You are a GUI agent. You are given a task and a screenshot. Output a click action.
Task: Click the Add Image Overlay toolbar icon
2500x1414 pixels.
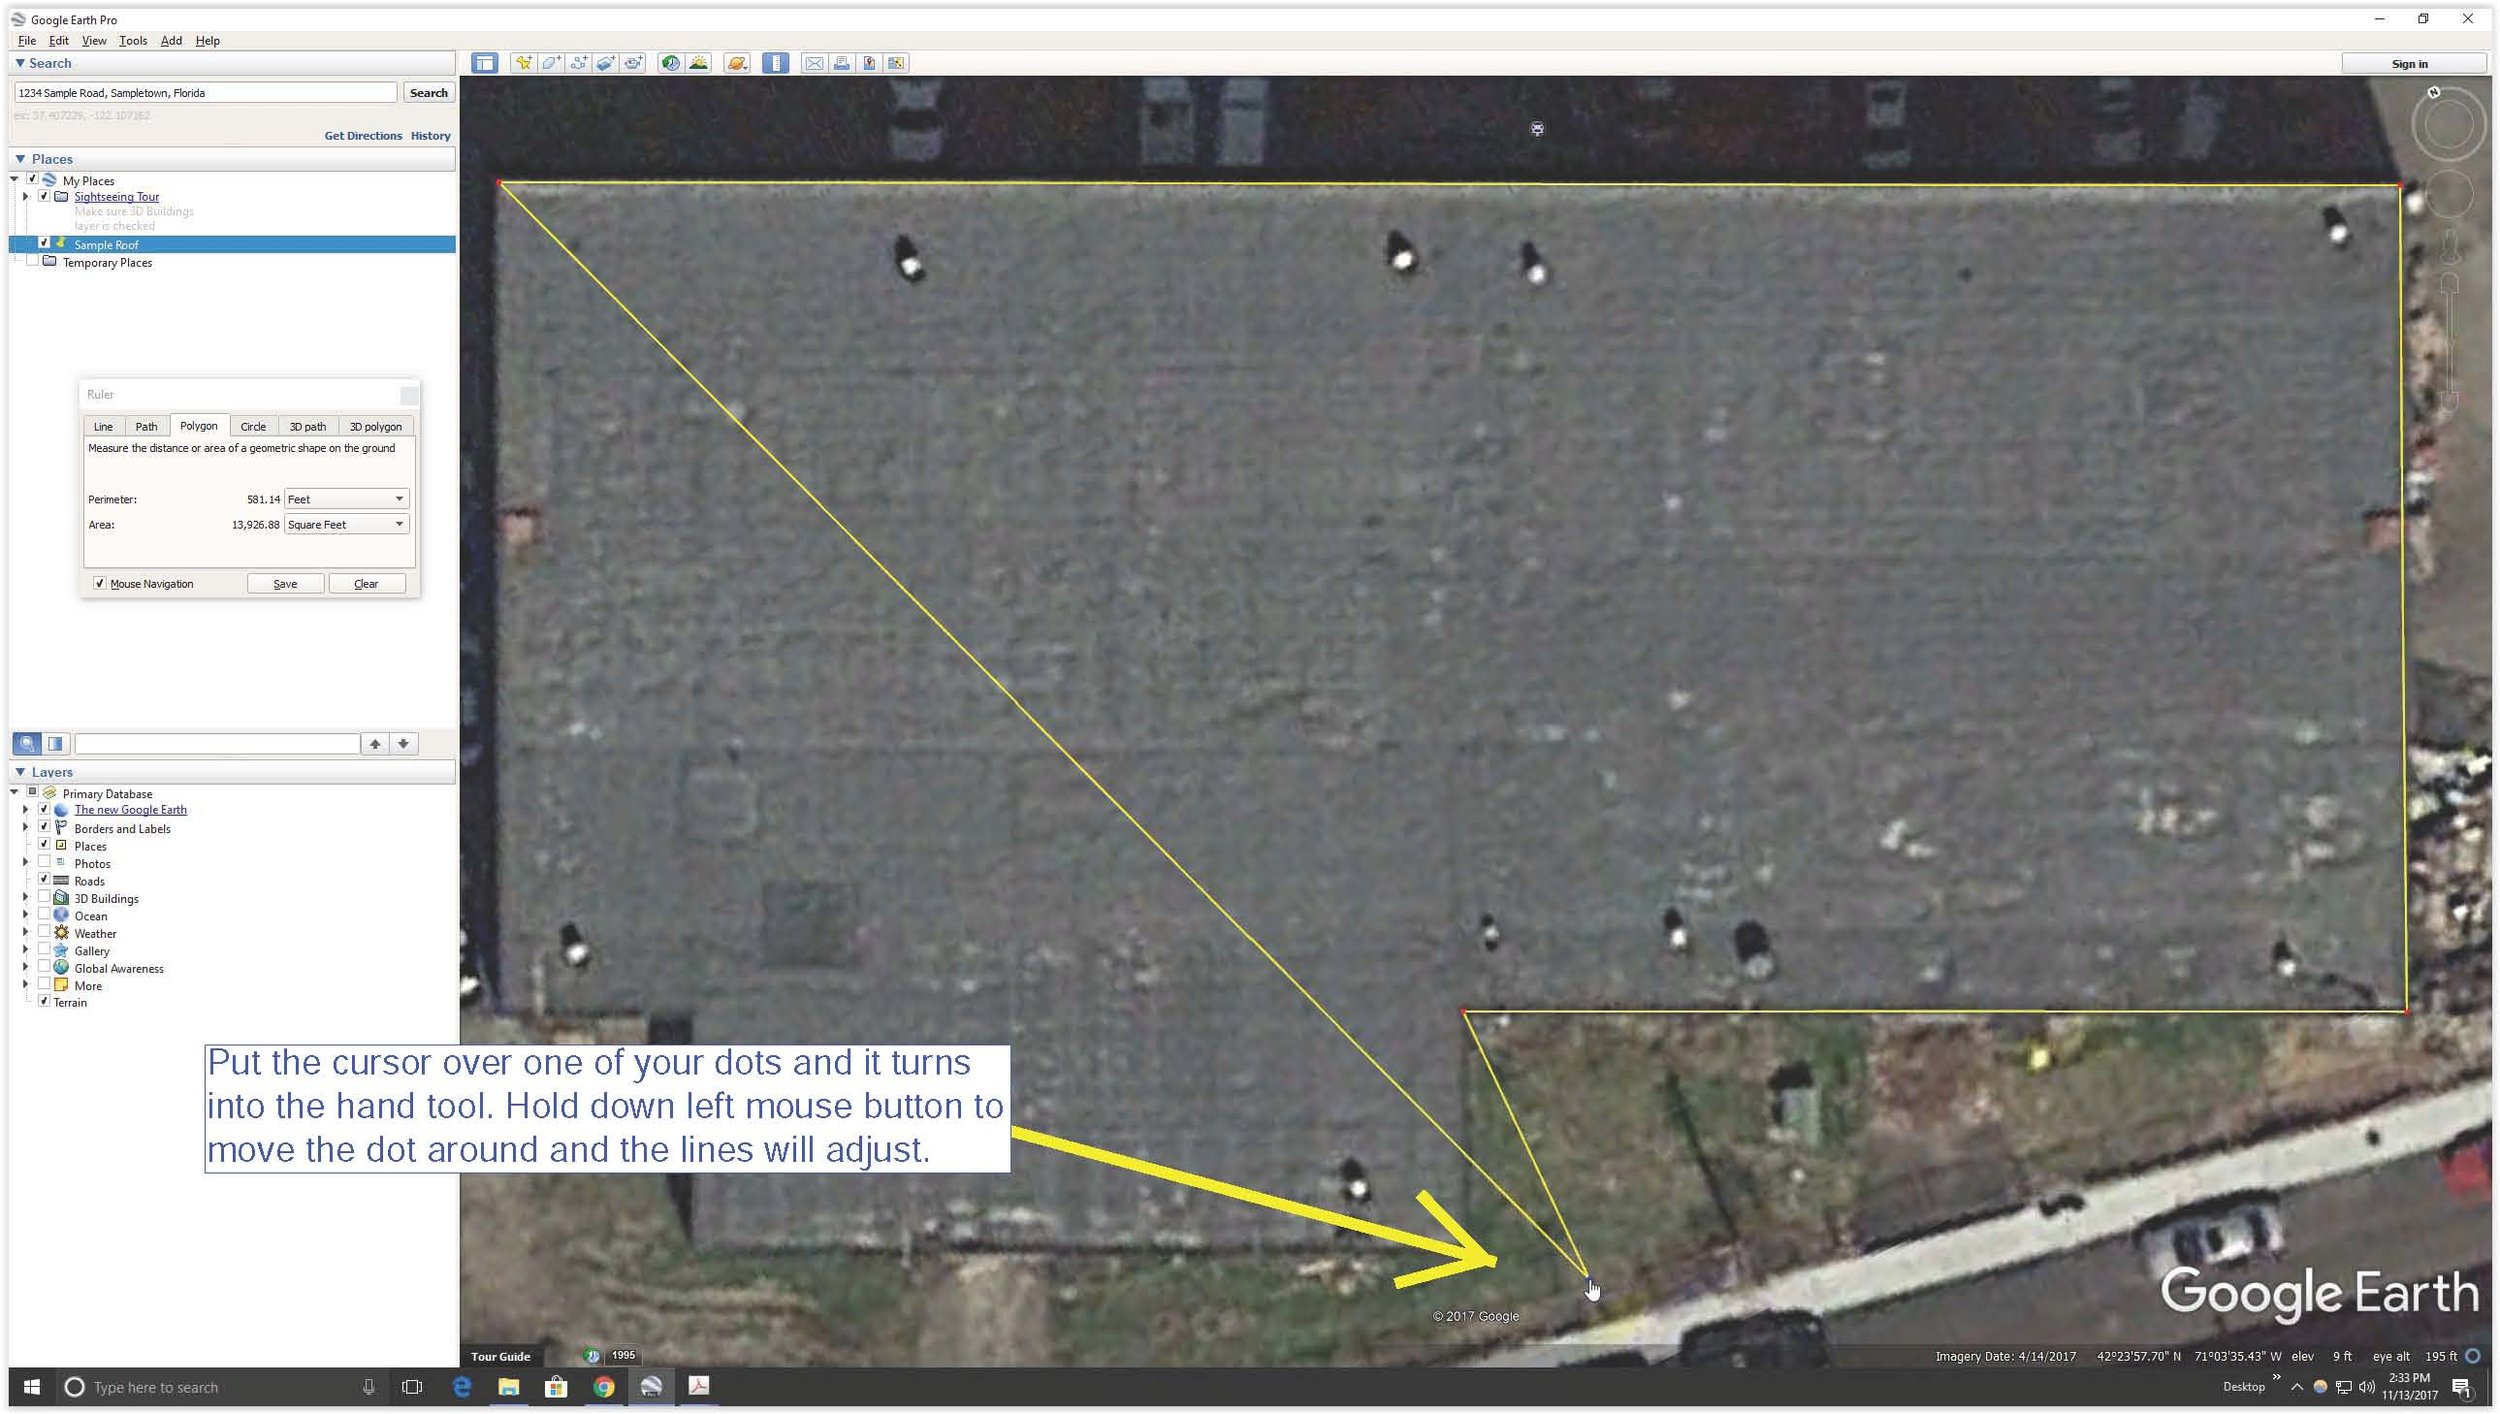point(606,63)
